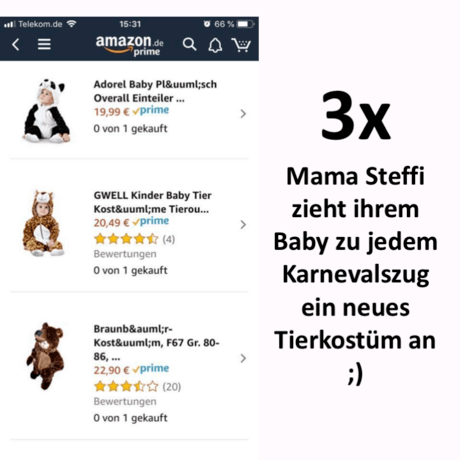Viewport: 460px width, 460px height.
Task: Open notifications bell icon
Action: pos(215,45)
